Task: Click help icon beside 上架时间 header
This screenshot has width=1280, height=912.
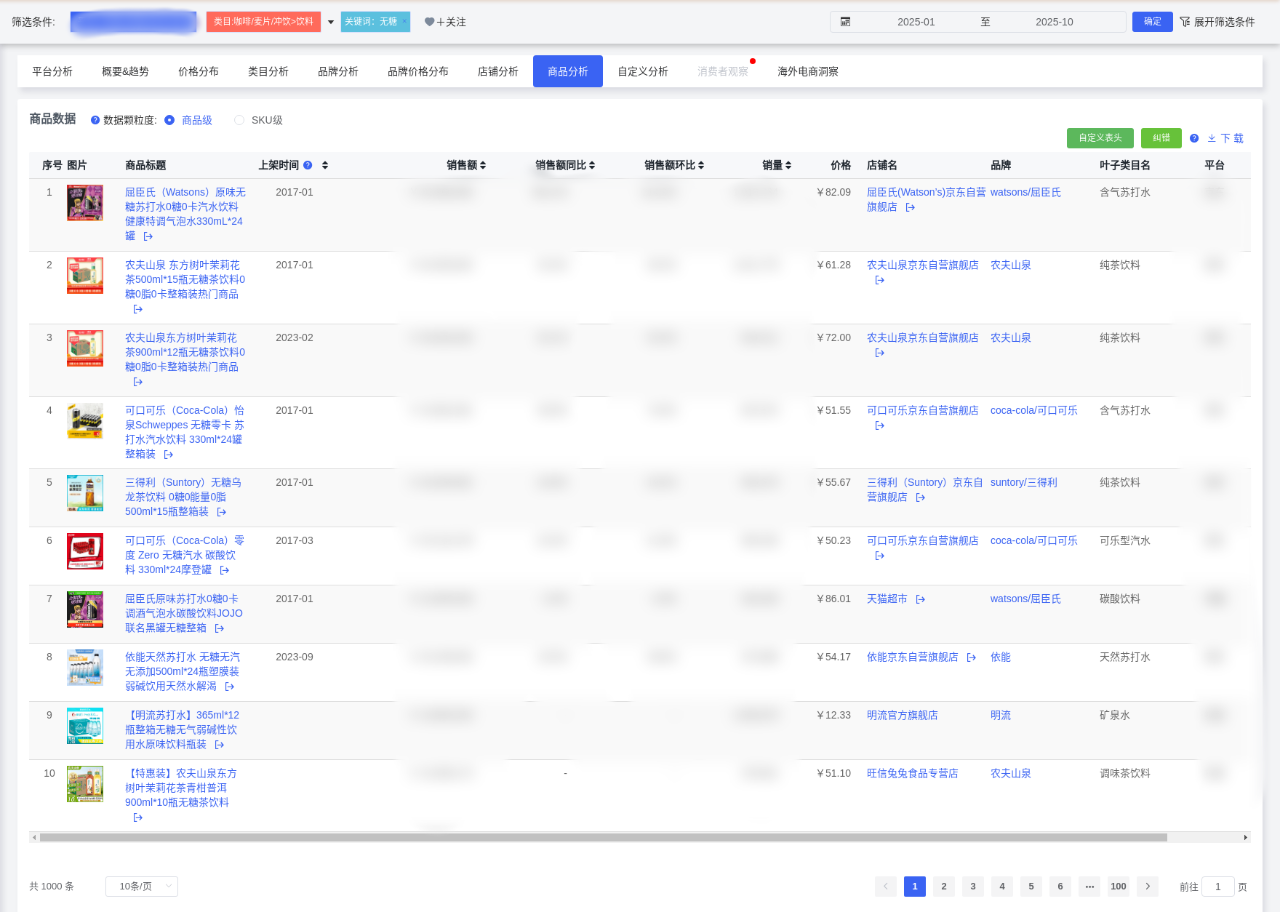Action: pyautogui.click(x=308, y=165)
